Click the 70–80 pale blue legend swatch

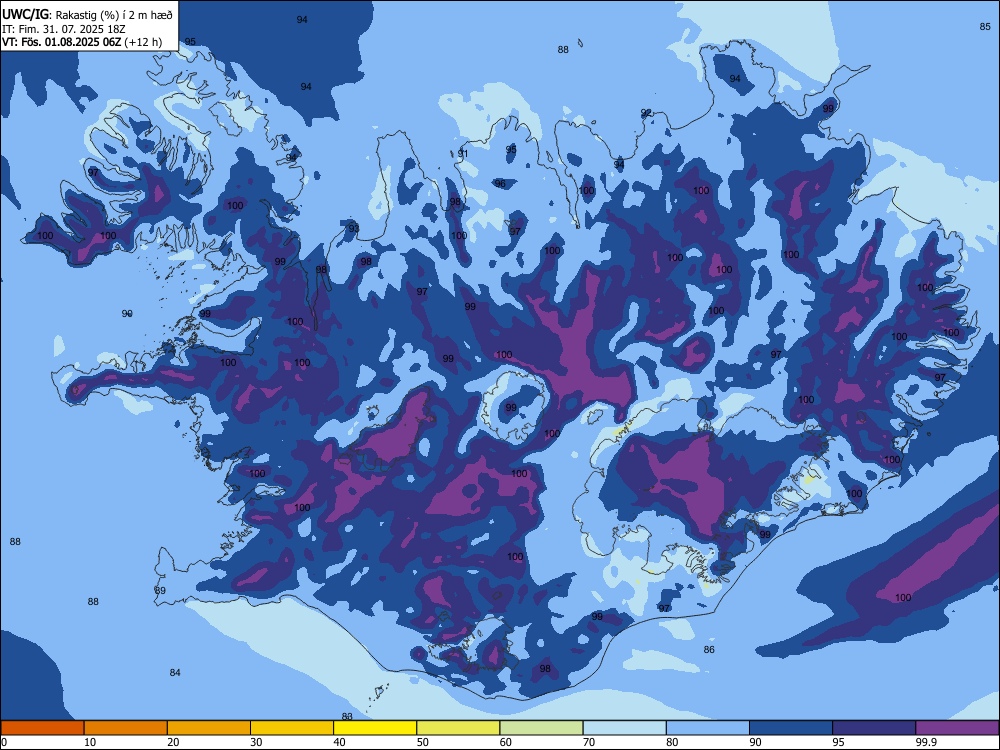pyautogui.click(x=624, y=728)
